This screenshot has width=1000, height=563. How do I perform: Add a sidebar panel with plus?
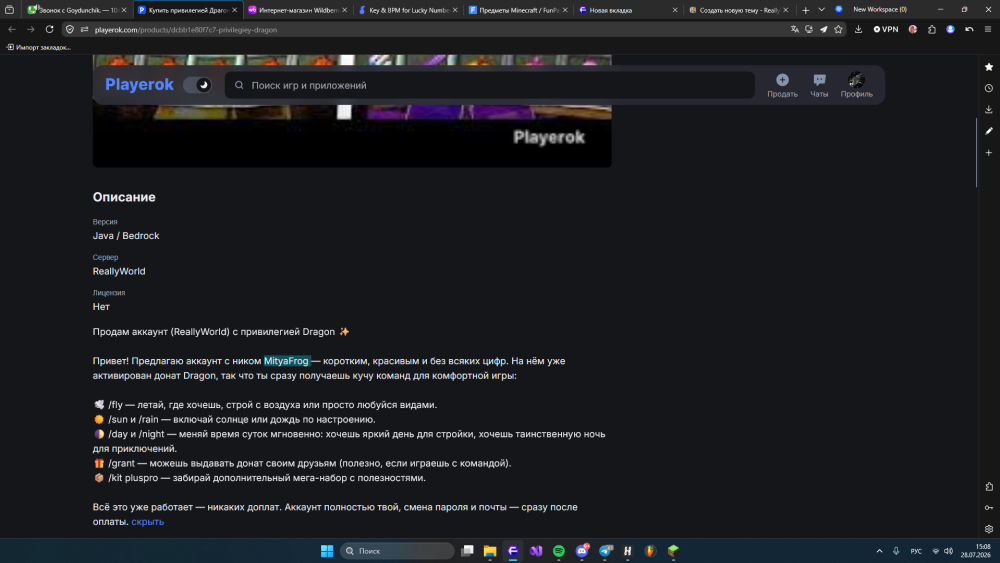[x=989, y=152]
